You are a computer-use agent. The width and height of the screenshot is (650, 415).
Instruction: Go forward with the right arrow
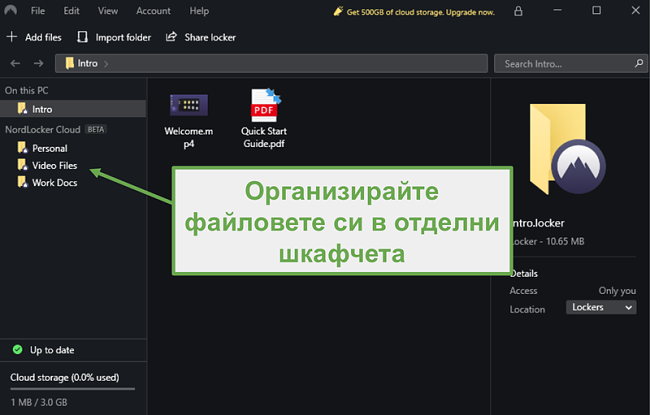coord(39,63)
